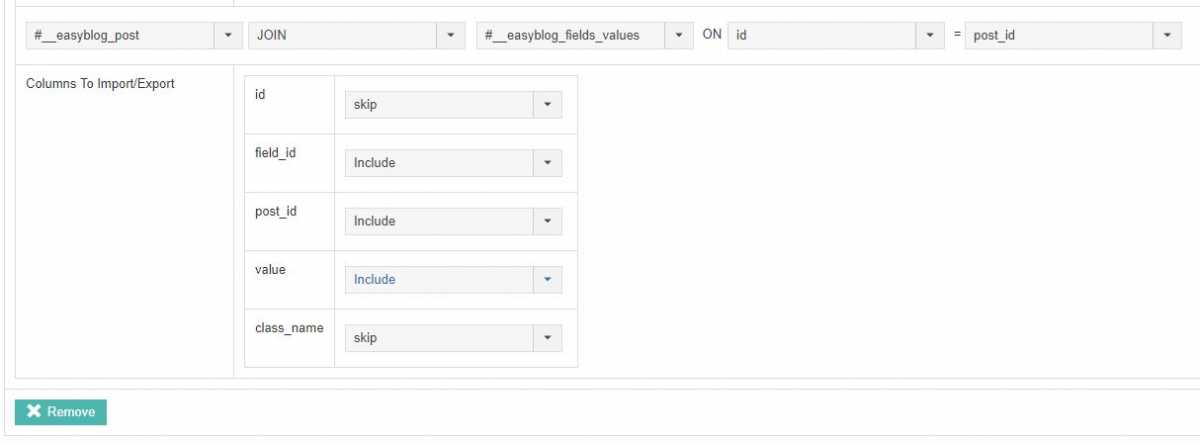This screenshot has width=1200, height=445.
Task: Open post_id column Include dropdown
Action: [x=439, y=221]
